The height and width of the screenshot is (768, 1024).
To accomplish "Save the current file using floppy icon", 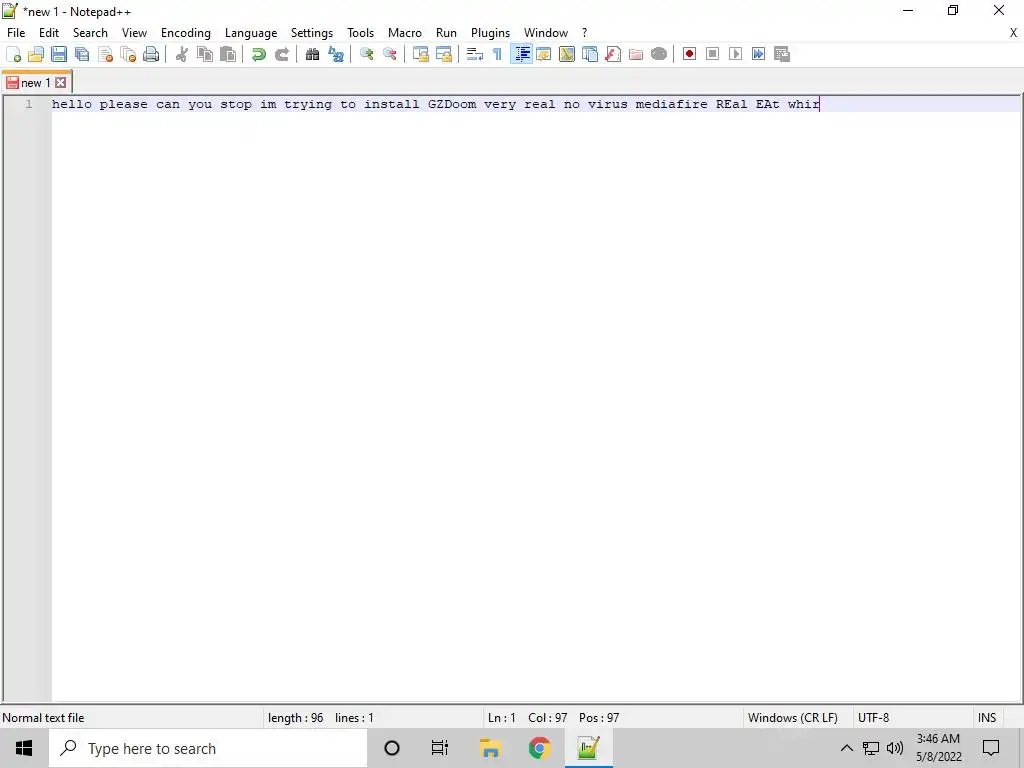I will tap(59, 54).
